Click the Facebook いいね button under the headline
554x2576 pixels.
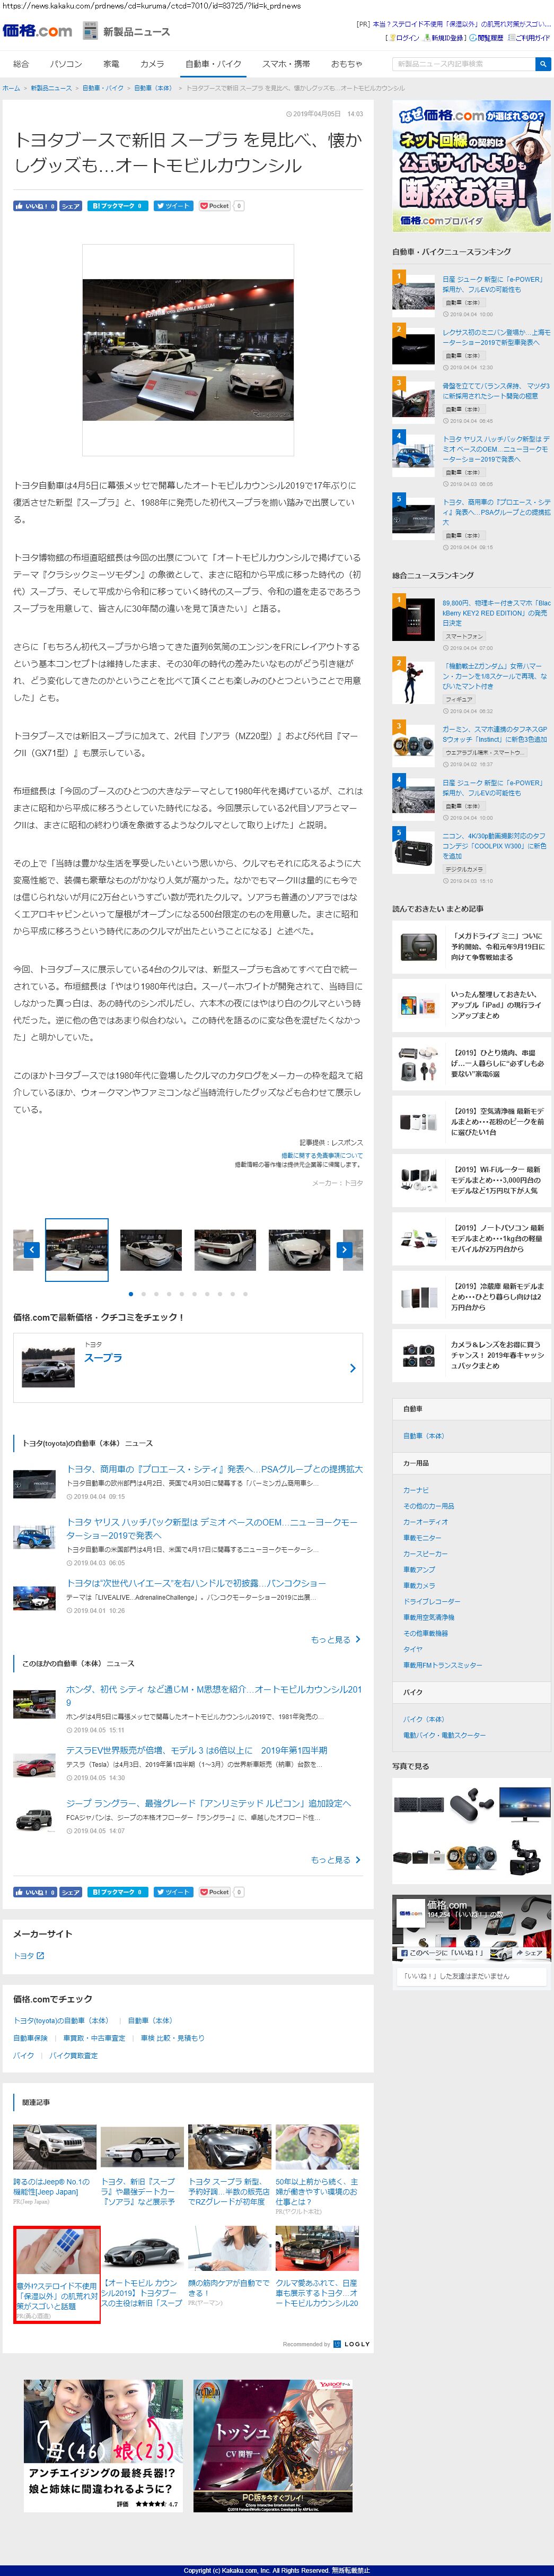pyautogui.click(x=34, y=206)
